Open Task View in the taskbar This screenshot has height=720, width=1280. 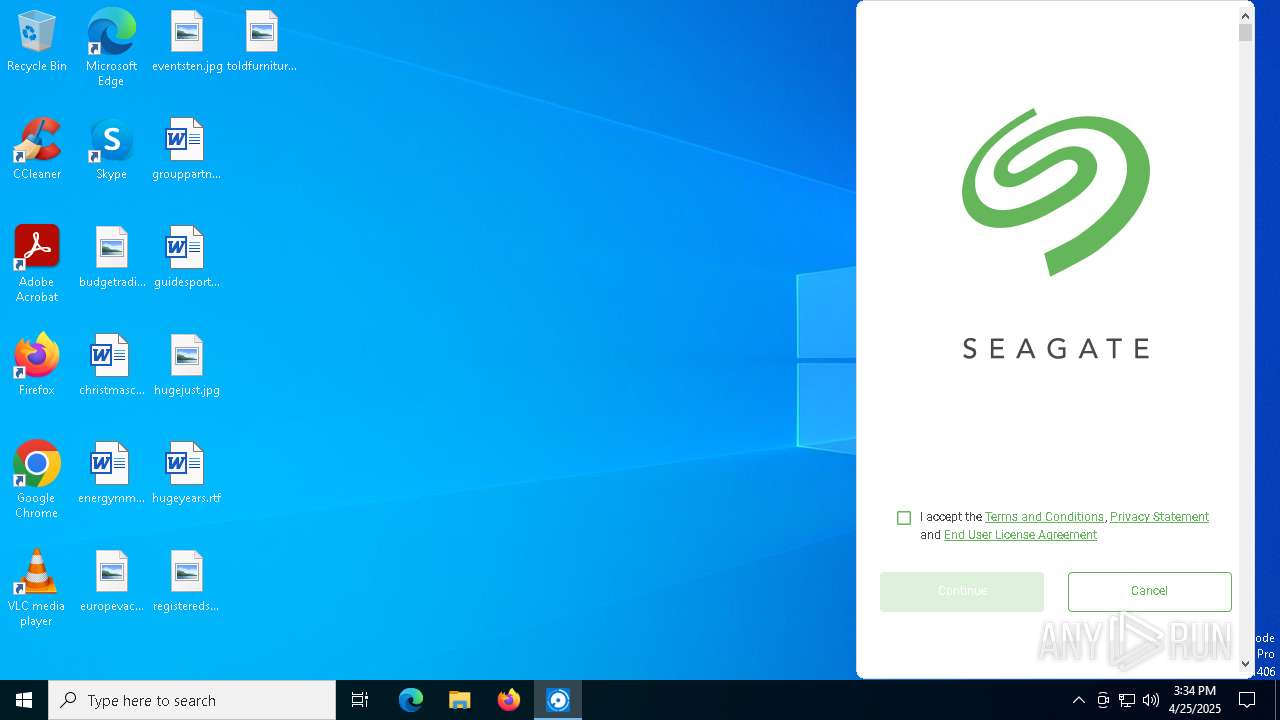tap(360, 700)
